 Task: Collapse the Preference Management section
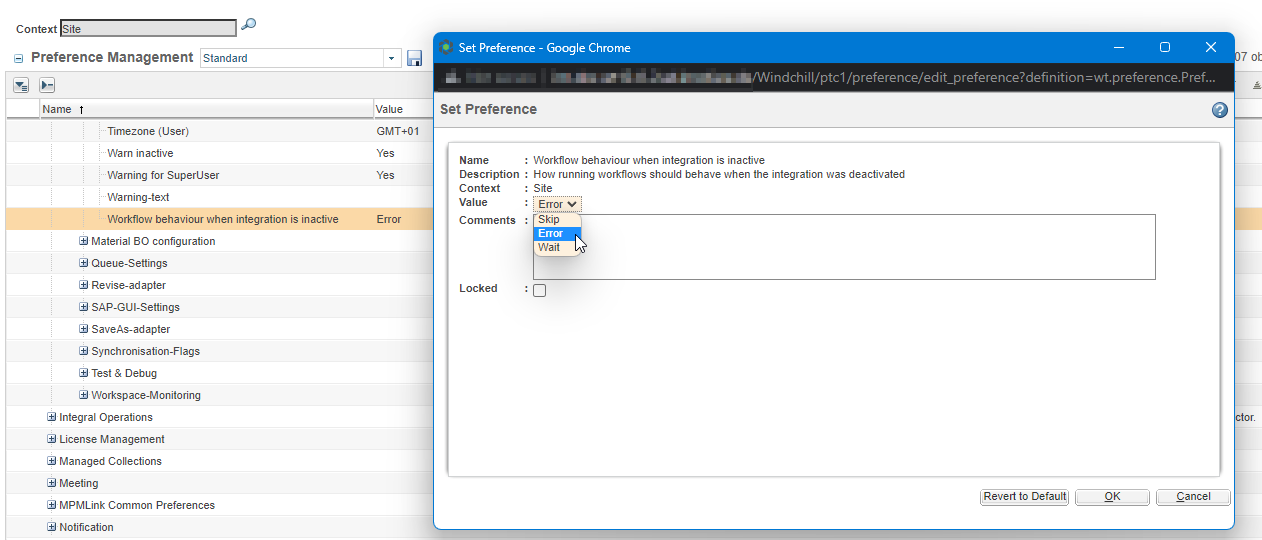[18, 59]
